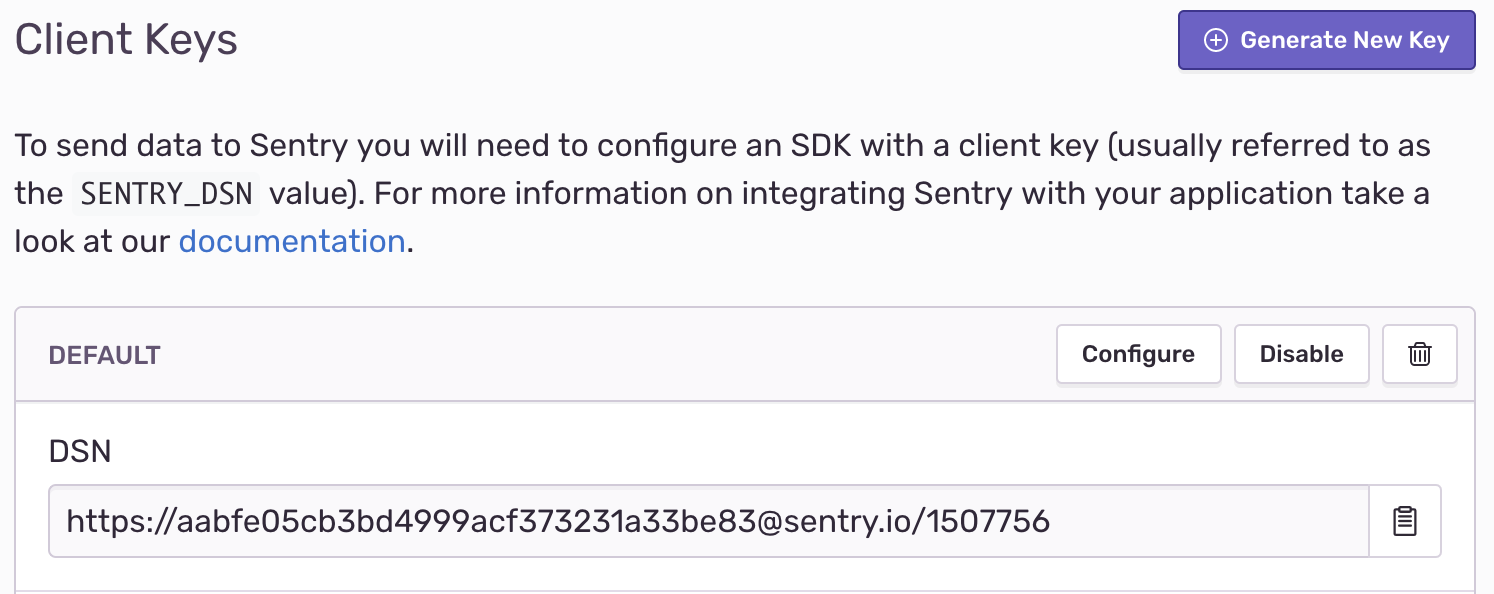Screen dimensions: 1494x594
Task: Click the Client Keys page heading
Action: click(x=125, y=40)
